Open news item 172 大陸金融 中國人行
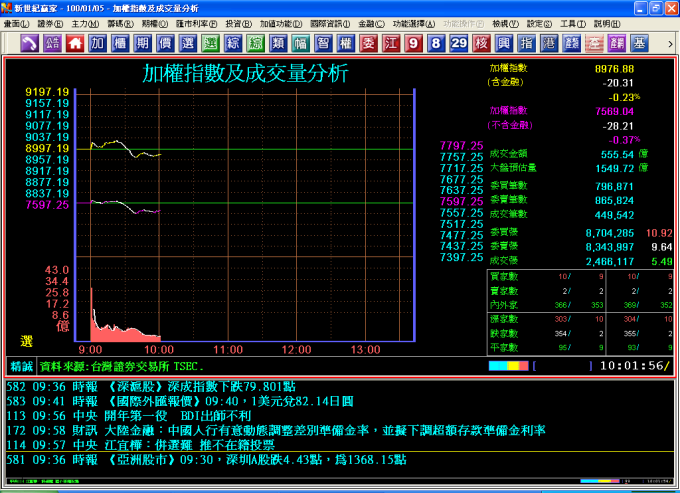The height and width of the screenshot is (493, 680). (276, 431)
